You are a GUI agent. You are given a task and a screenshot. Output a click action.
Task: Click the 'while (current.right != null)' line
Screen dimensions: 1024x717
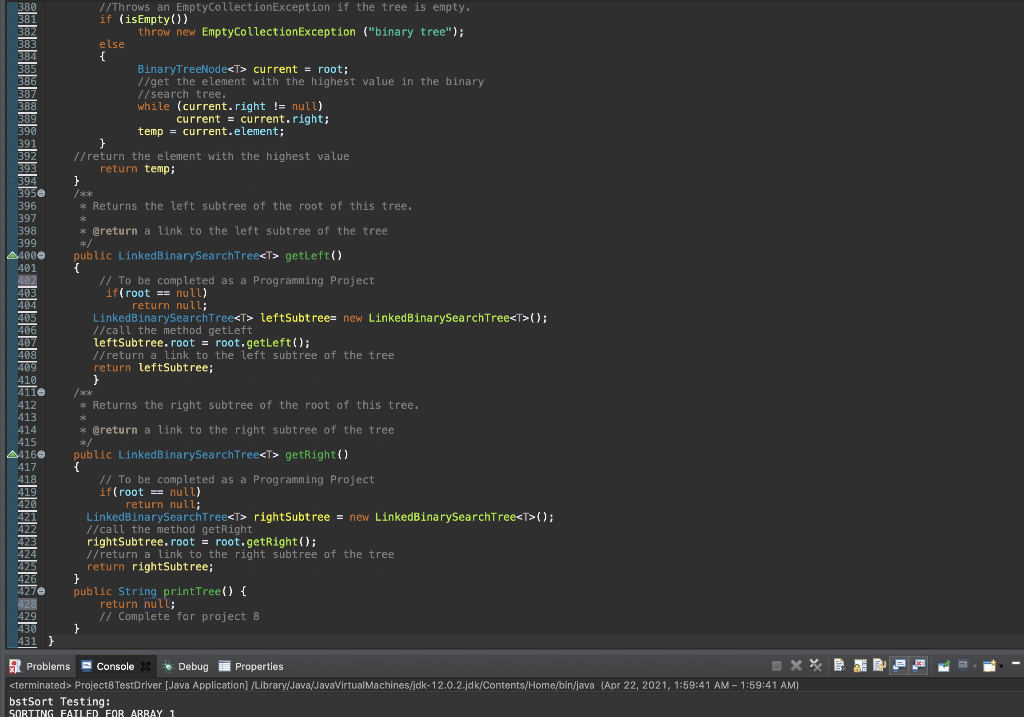click(230, 106)
